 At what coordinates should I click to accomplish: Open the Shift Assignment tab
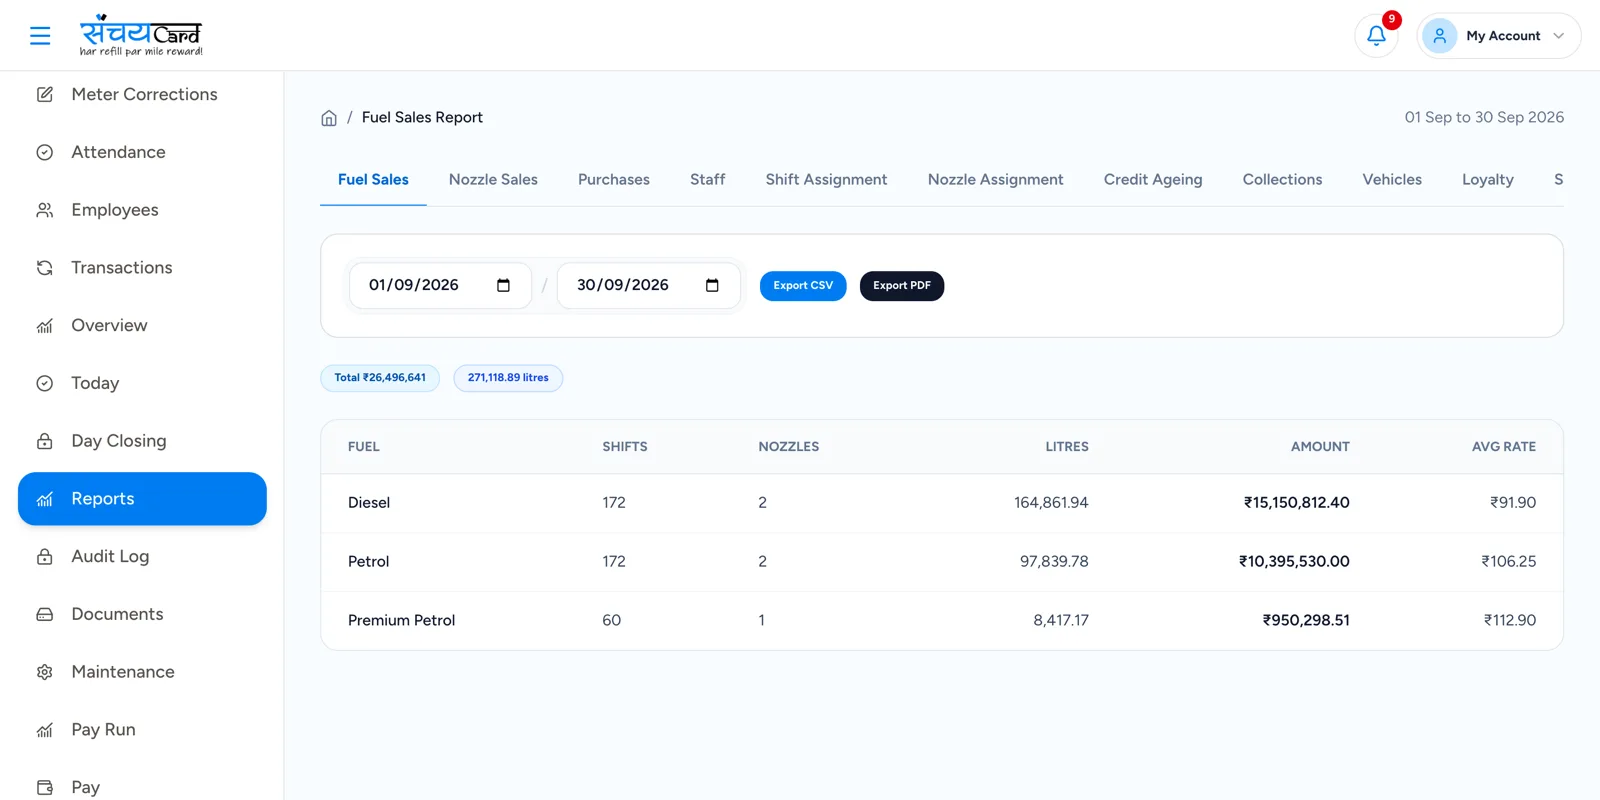(x=826, y=180)
